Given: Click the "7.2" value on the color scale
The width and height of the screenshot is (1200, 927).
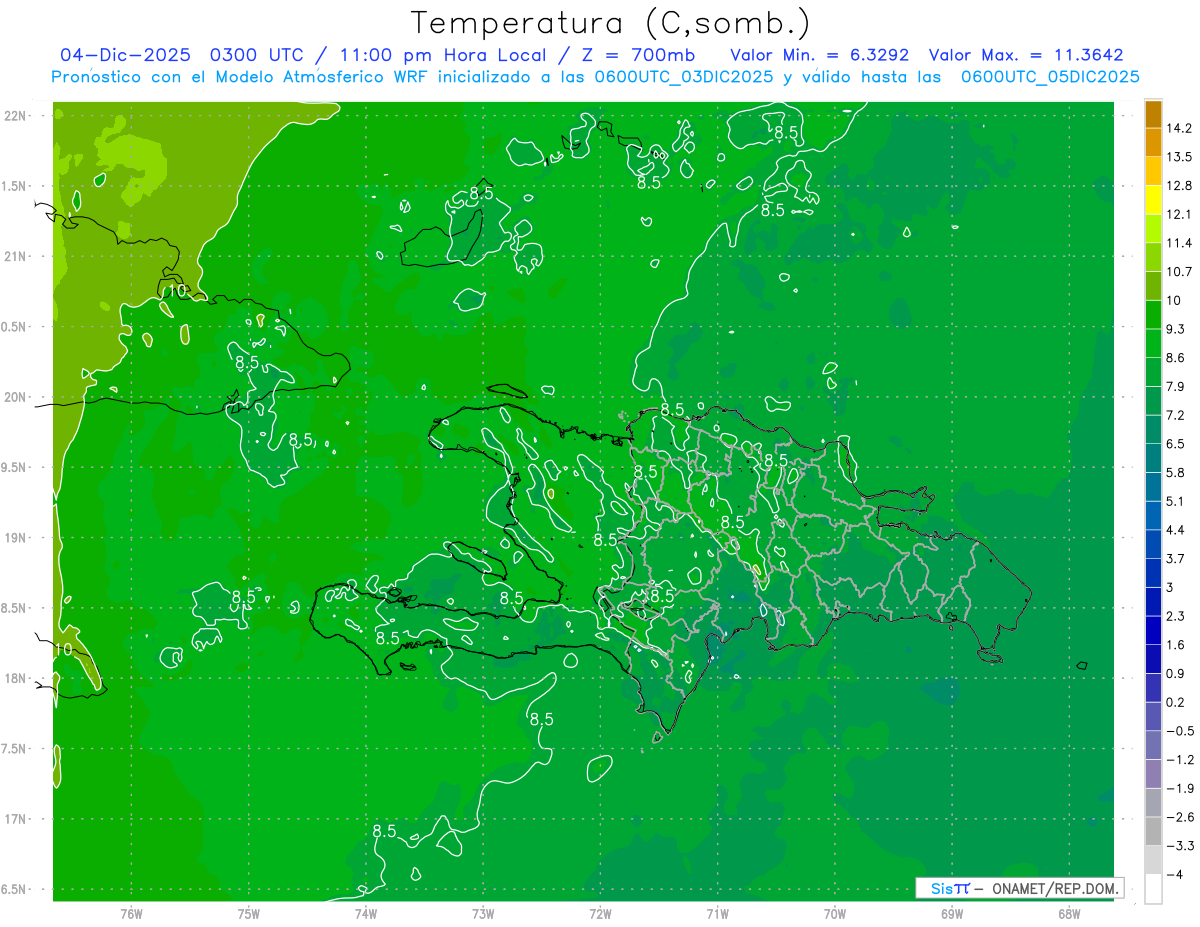Looking at the screenshot, I should tap(1175, 415).
